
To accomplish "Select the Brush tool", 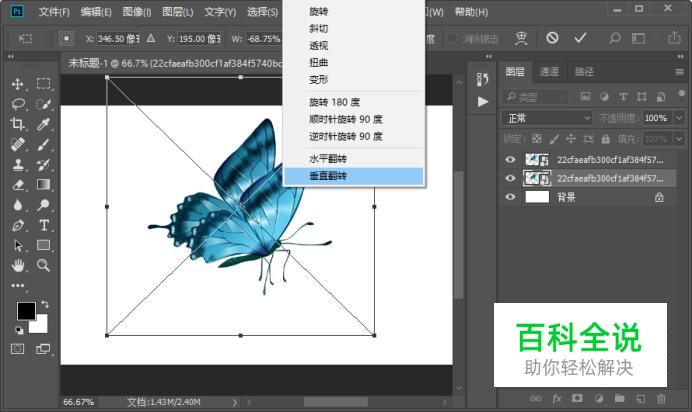I will 43,144.
